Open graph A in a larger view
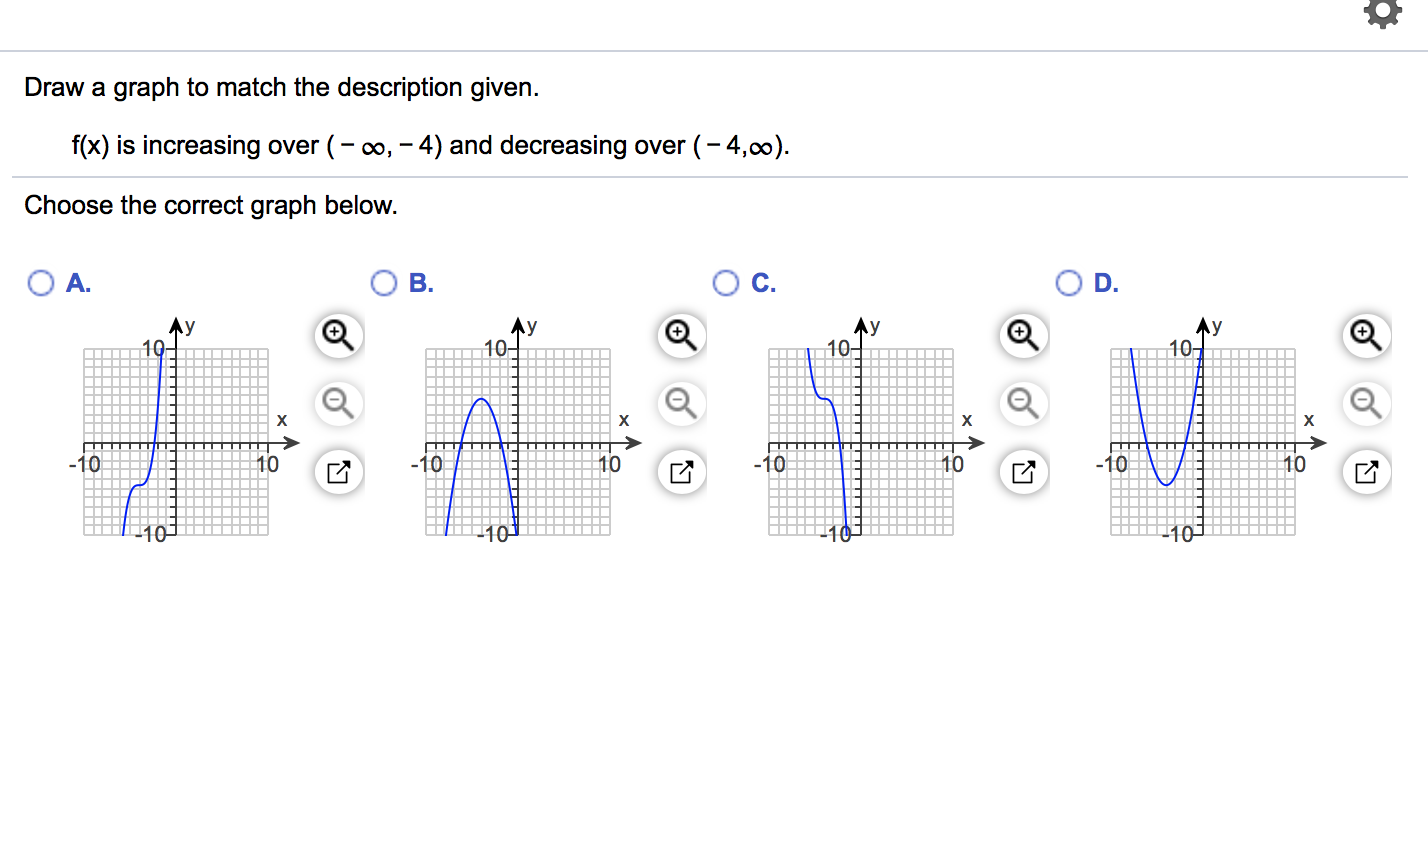Viewport: 1428px width, 844px height. tap(337, 470)
